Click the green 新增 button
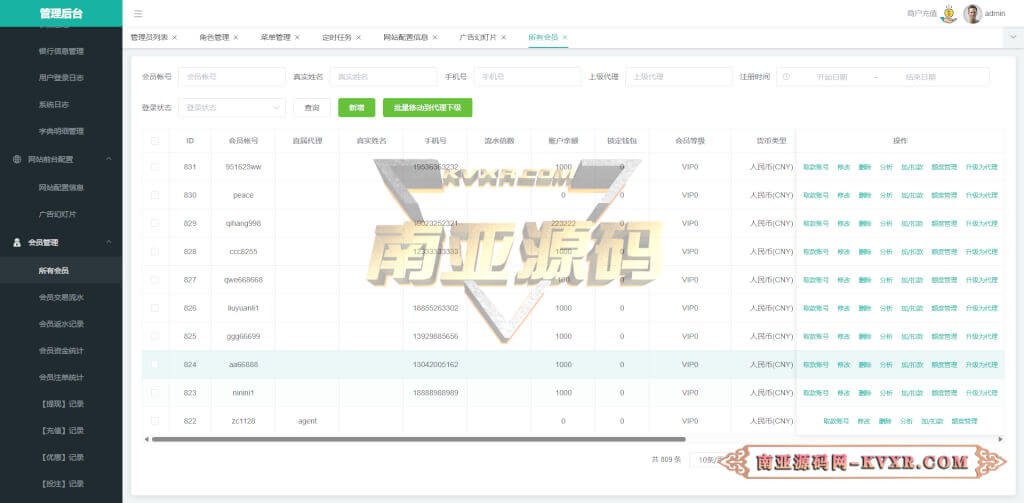Image resolution: width=1024 pixels, height=503 pixels. pos(356,107)
